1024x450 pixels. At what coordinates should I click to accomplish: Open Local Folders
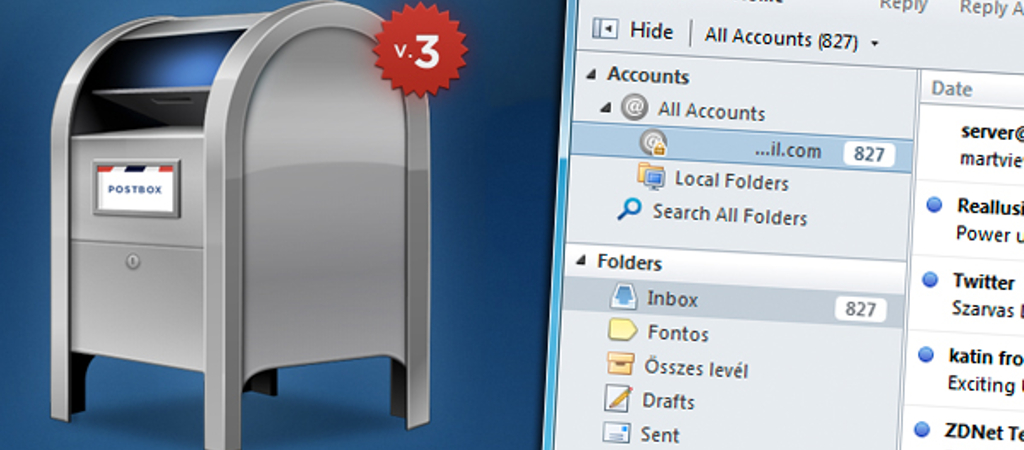click(731, 180)
